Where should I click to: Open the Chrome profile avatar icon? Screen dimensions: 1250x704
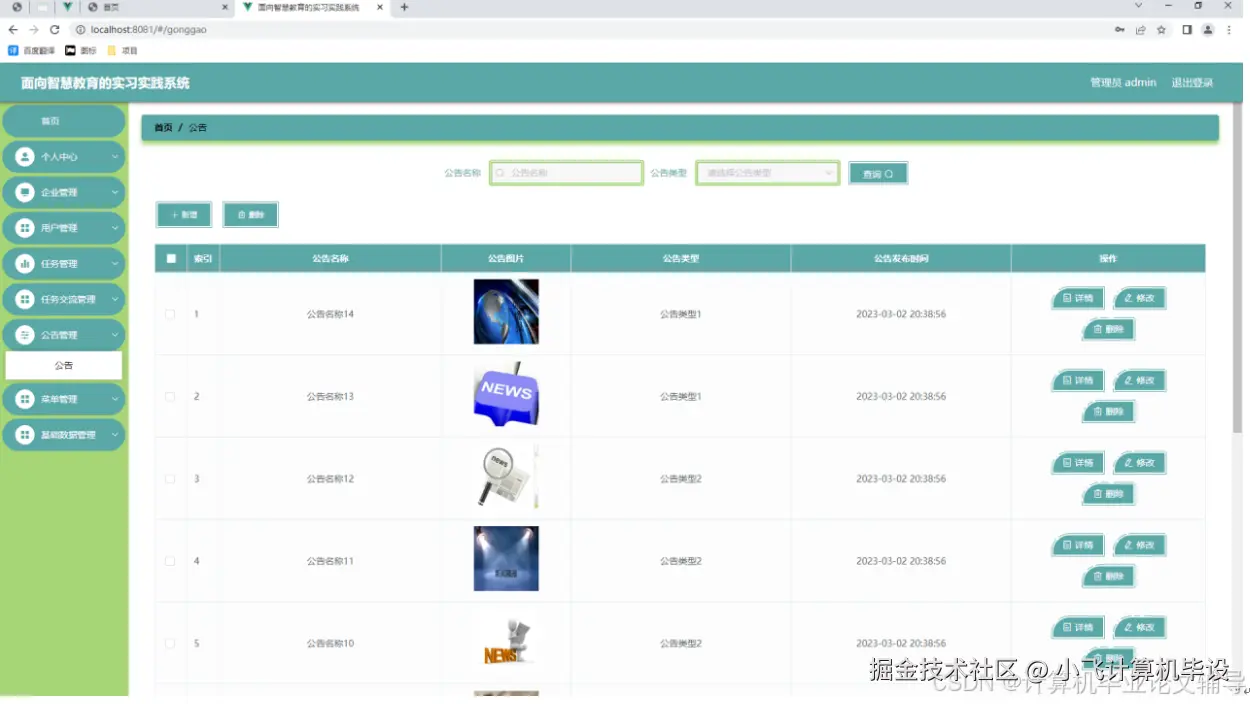pyautogui.click(x=1208, y=30)
